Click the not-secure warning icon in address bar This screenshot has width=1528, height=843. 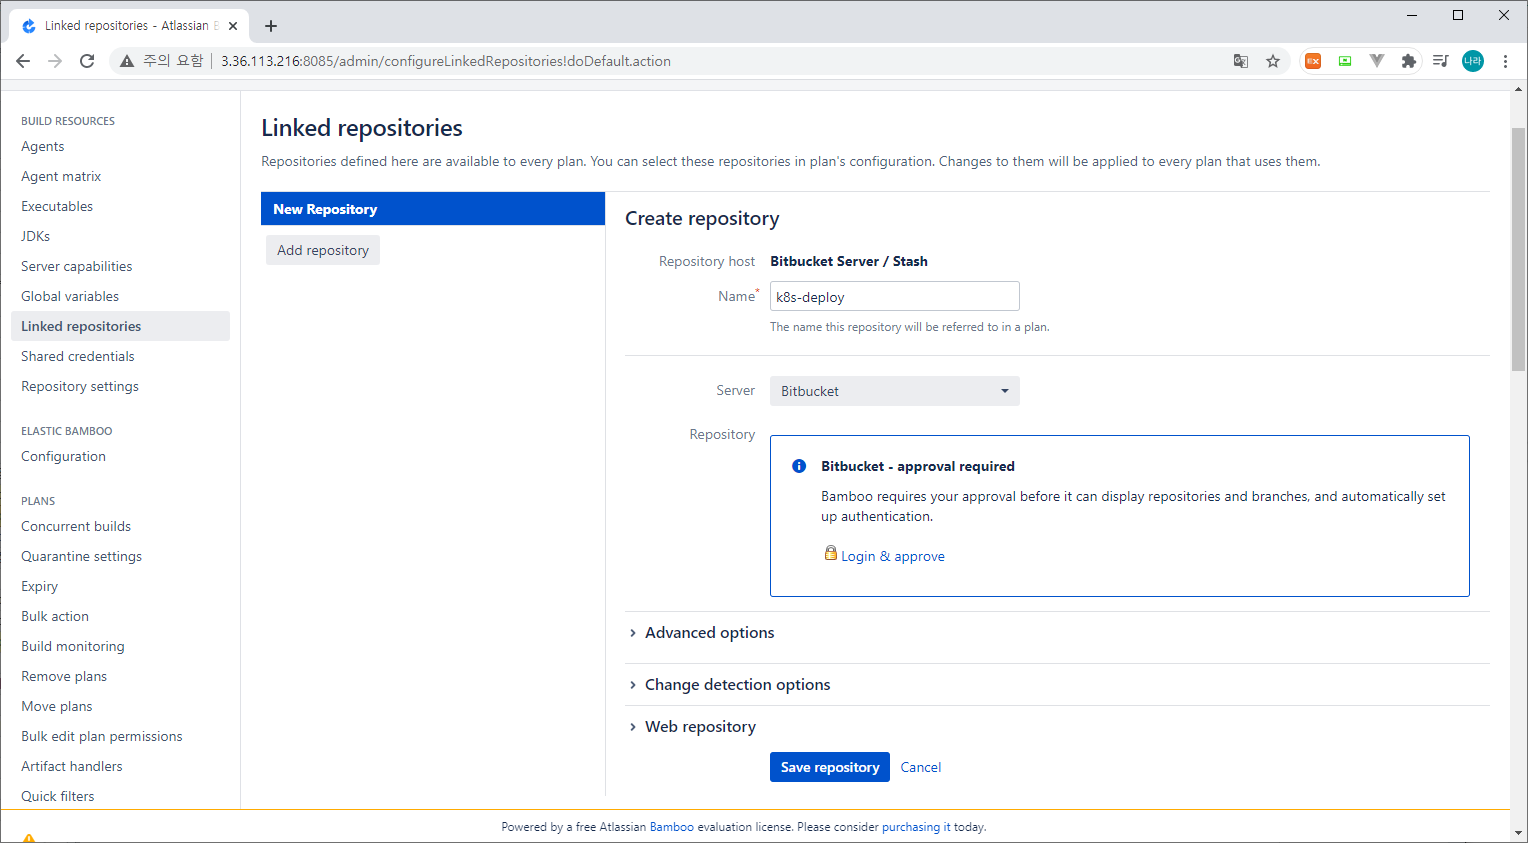(127, 61)
